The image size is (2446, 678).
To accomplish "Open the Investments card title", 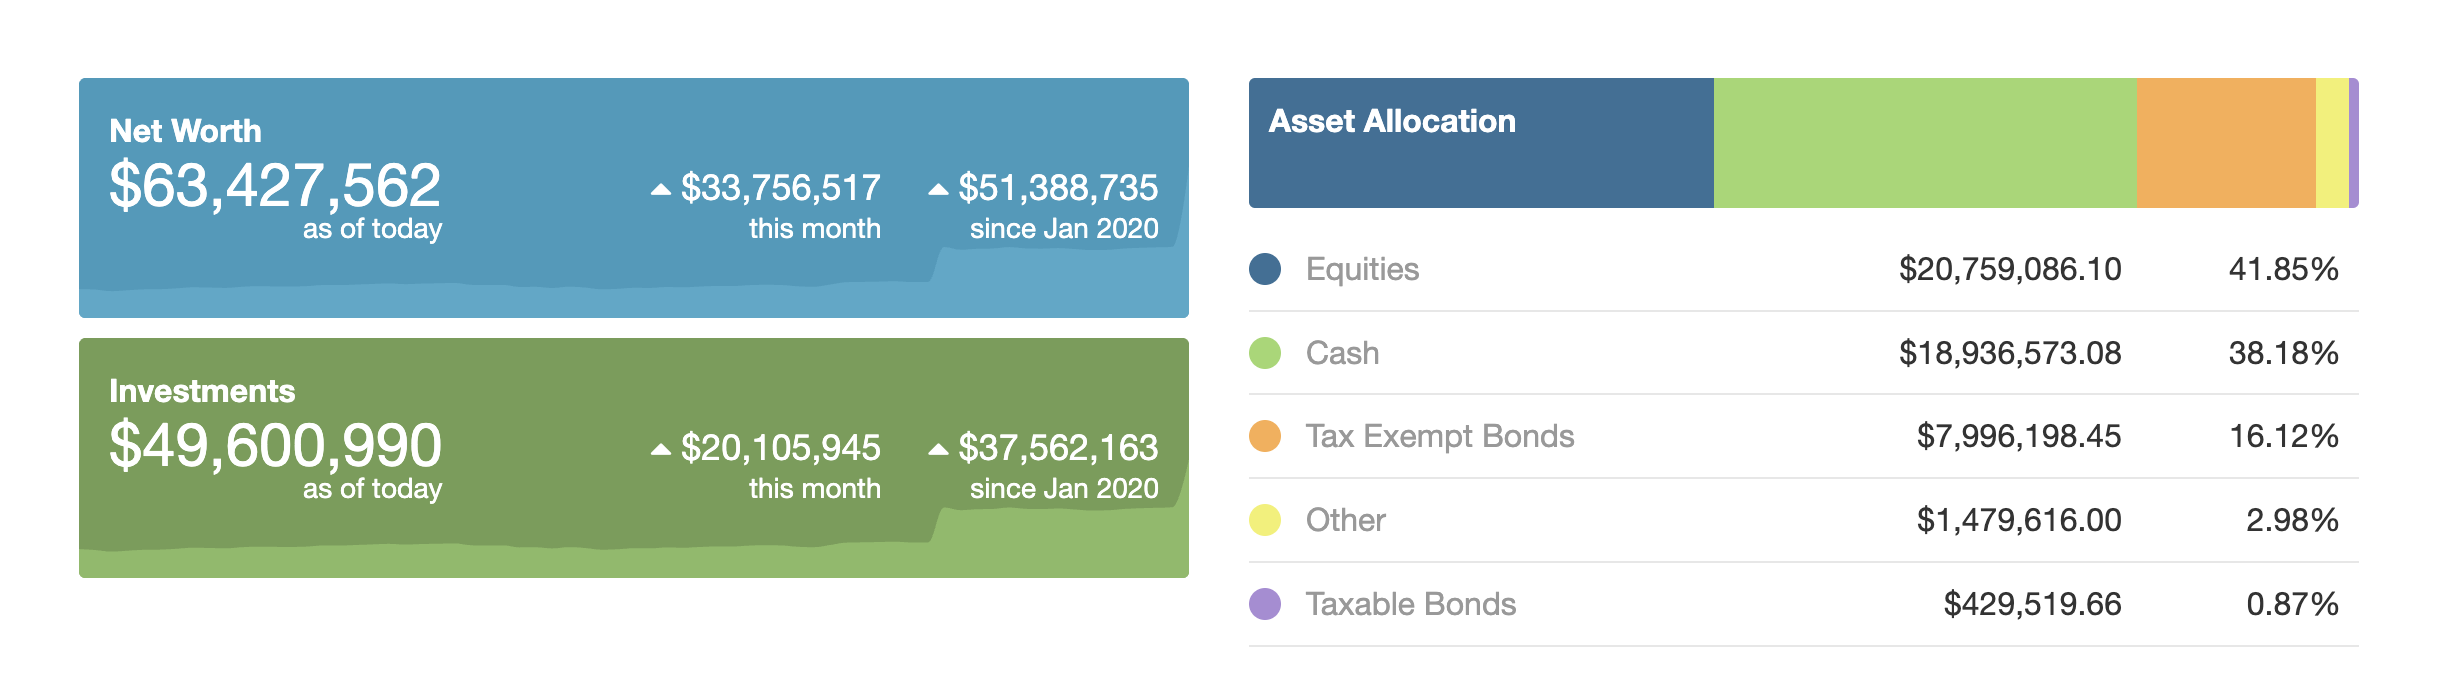I will point(202,391).
